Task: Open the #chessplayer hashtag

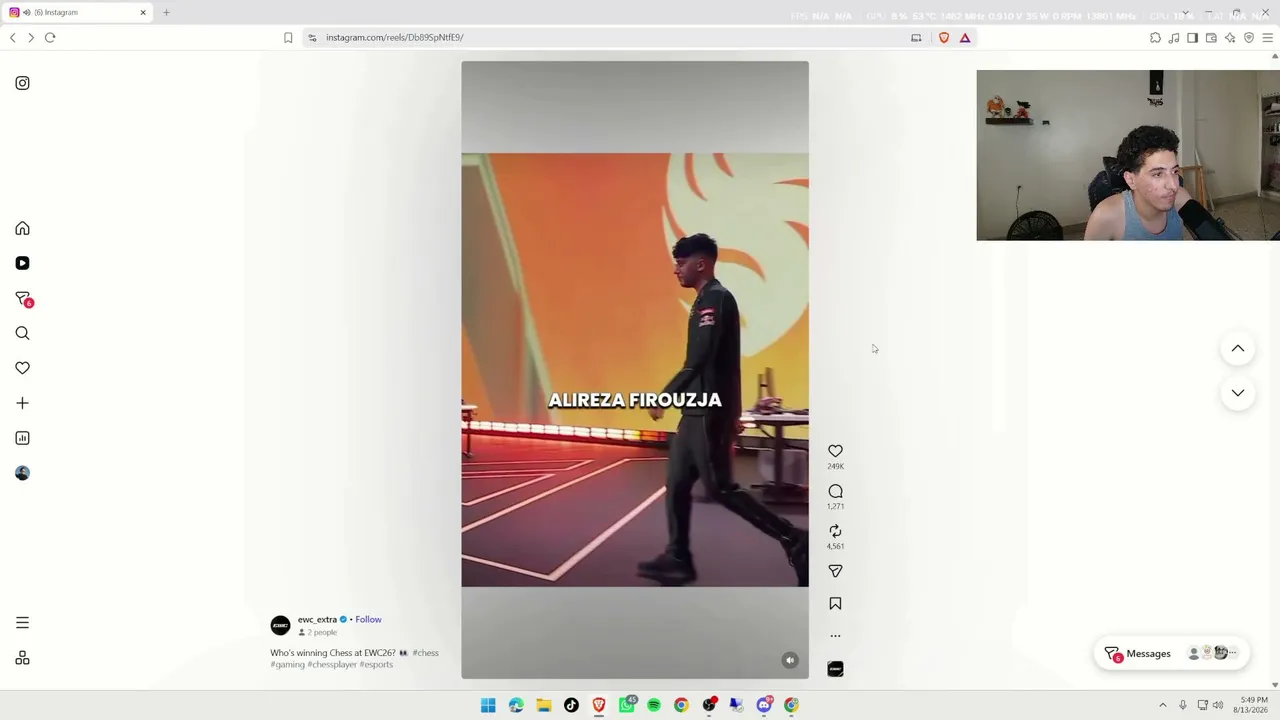Action: (332, 664)
